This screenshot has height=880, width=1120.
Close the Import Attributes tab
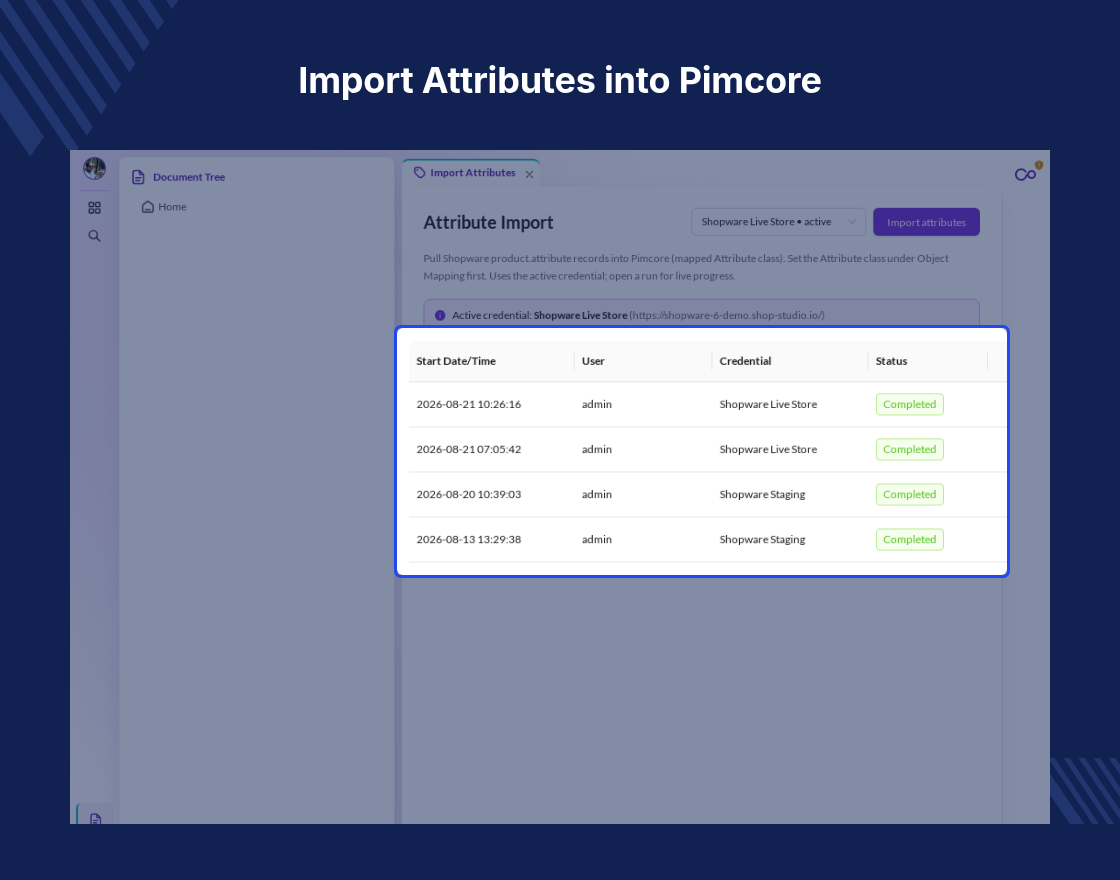click(x=529, y=174)
